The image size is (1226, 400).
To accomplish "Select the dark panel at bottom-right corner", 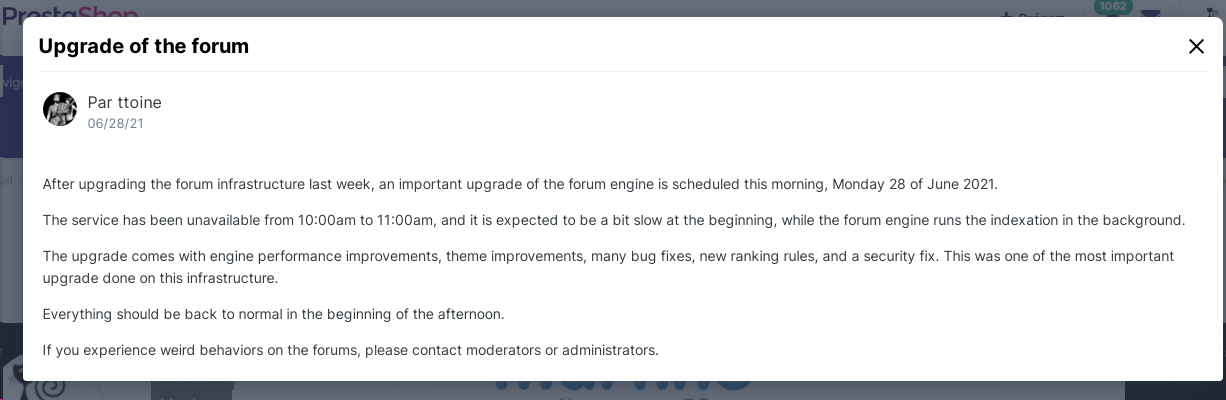I will (1175, 390).
